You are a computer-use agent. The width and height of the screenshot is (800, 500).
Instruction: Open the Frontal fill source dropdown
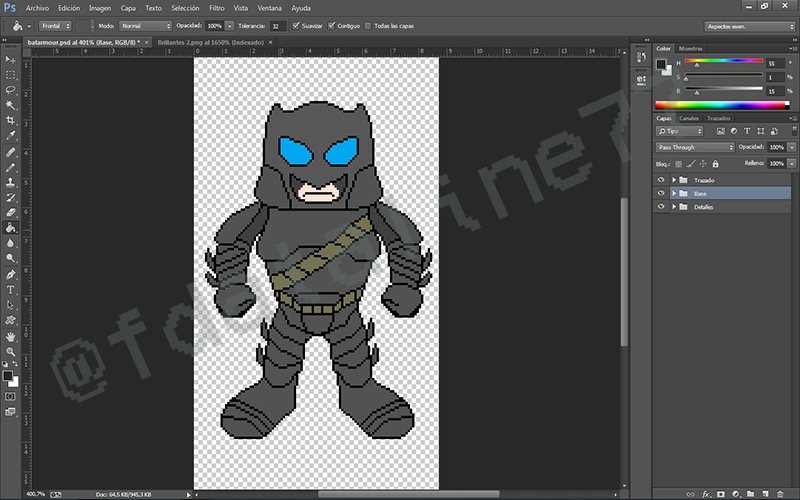click(55, 26)
